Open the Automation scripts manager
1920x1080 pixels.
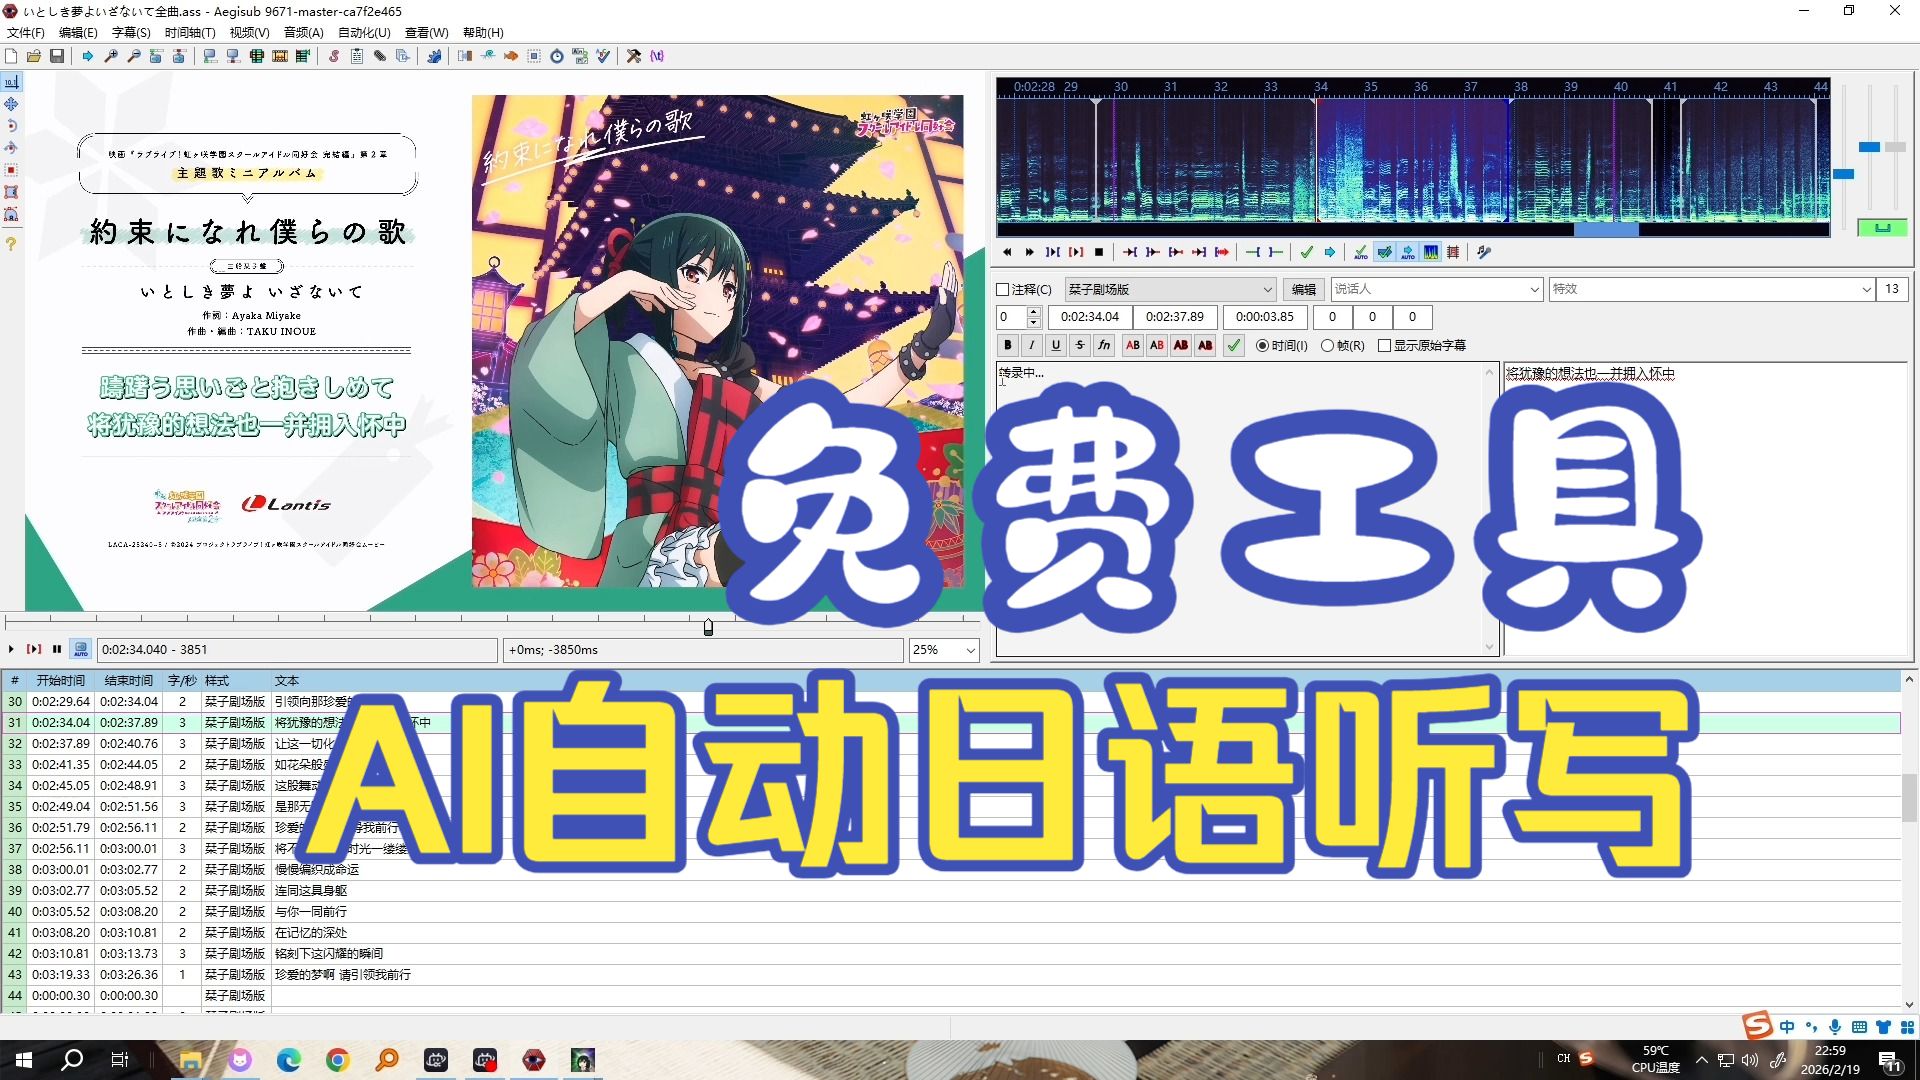click(x=436, y=57)
